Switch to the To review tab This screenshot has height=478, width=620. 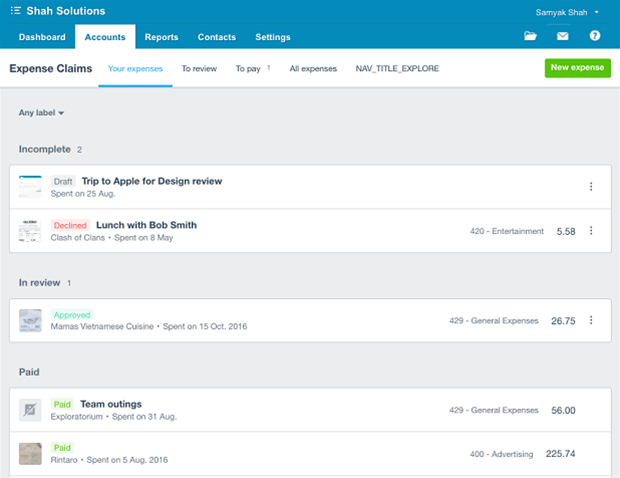click(x=199, y=68)
